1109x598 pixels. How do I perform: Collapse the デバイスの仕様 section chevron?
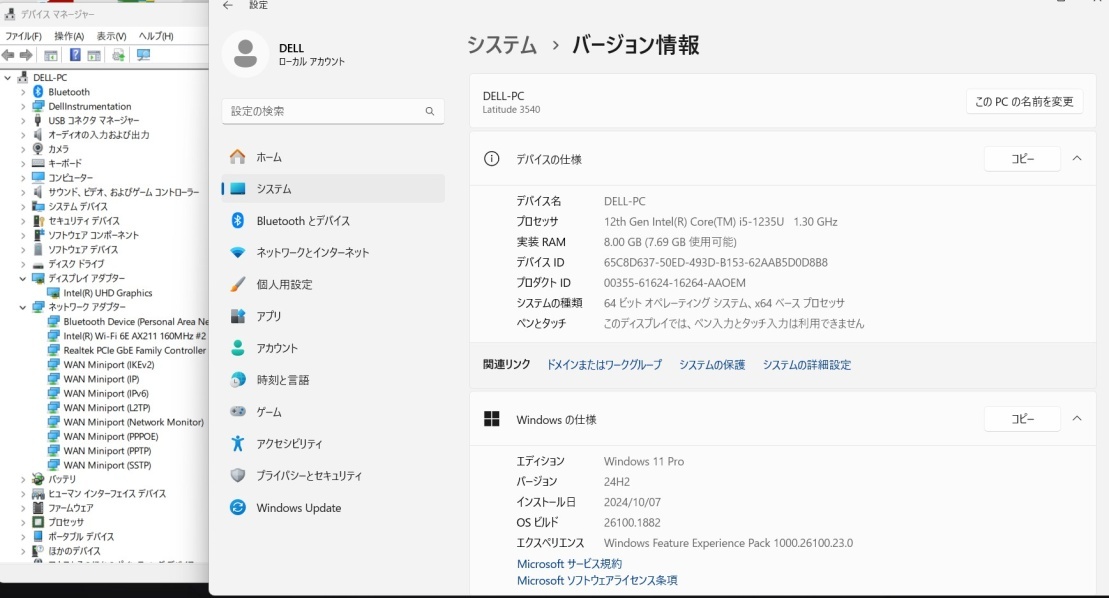tap(1077, 158)
